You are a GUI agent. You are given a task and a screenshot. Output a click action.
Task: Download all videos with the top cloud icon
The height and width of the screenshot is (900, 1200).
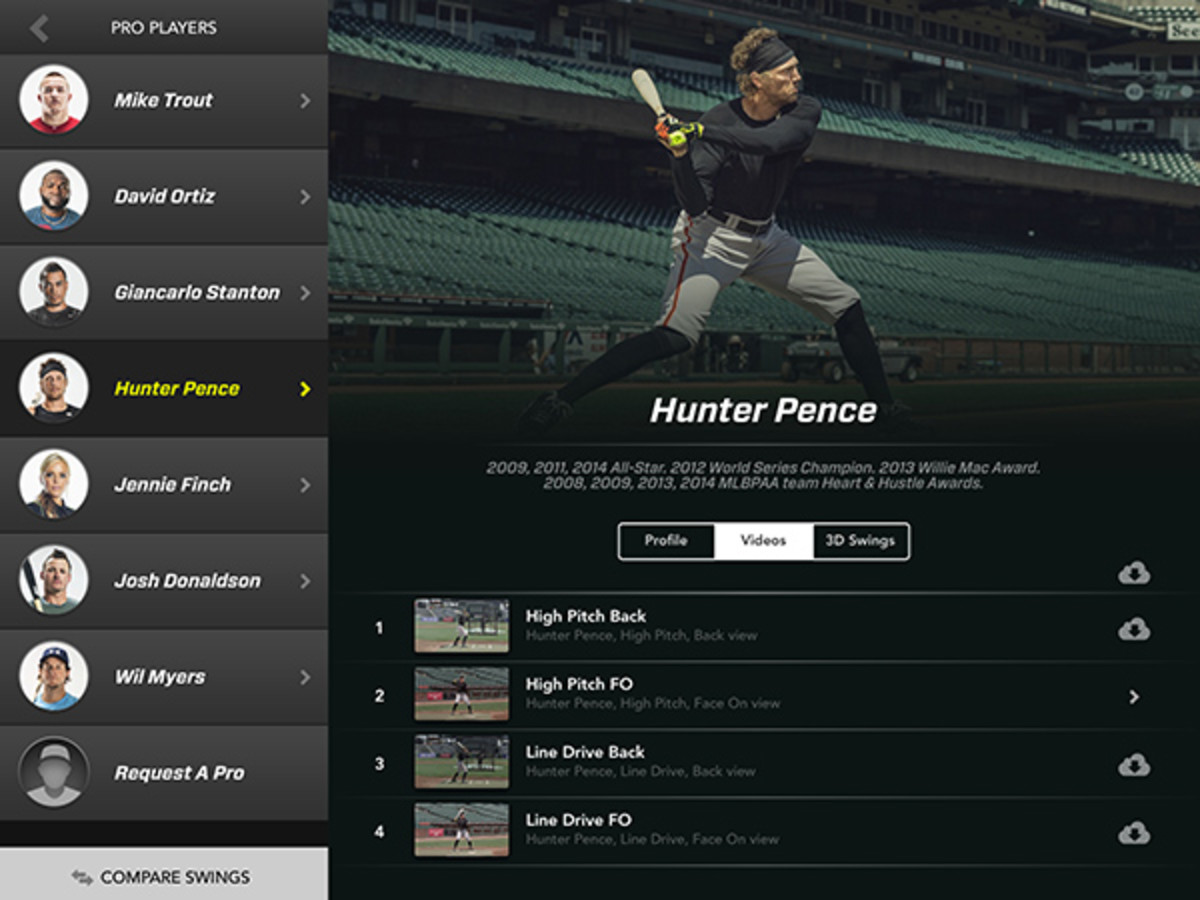[1134, 573]
